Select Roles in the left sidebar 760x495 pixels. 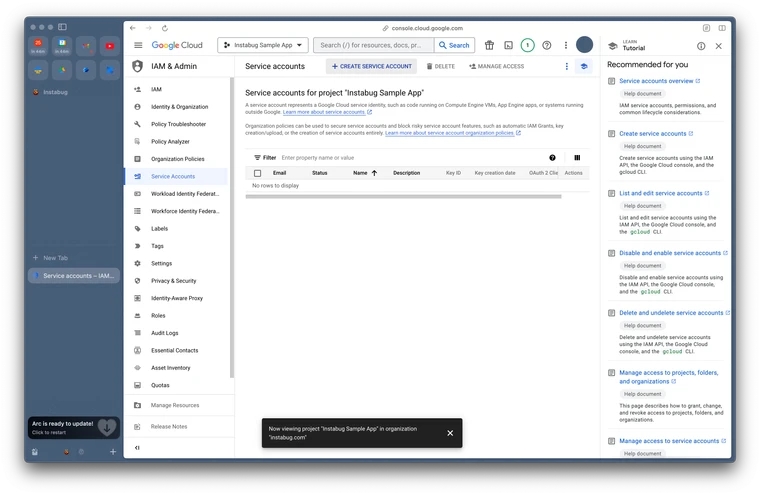click(158, 315)
